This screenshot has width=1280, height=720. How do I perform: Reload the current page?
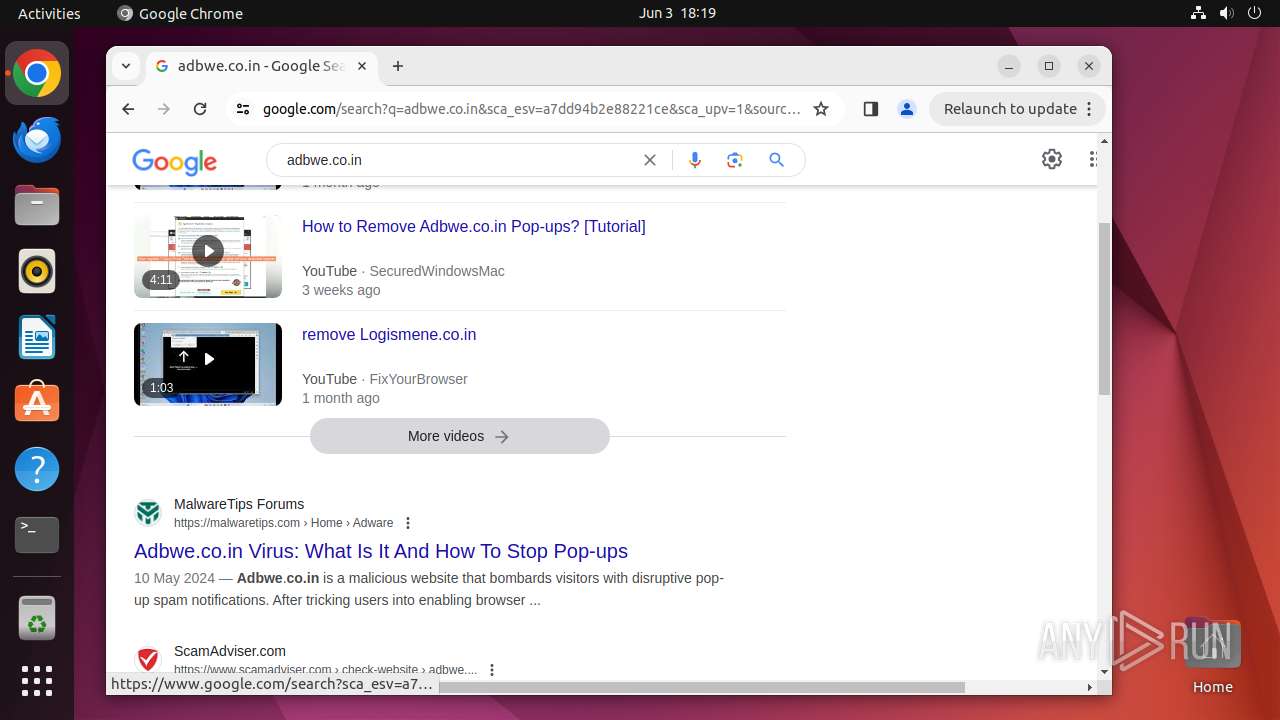tap(200, 109)
